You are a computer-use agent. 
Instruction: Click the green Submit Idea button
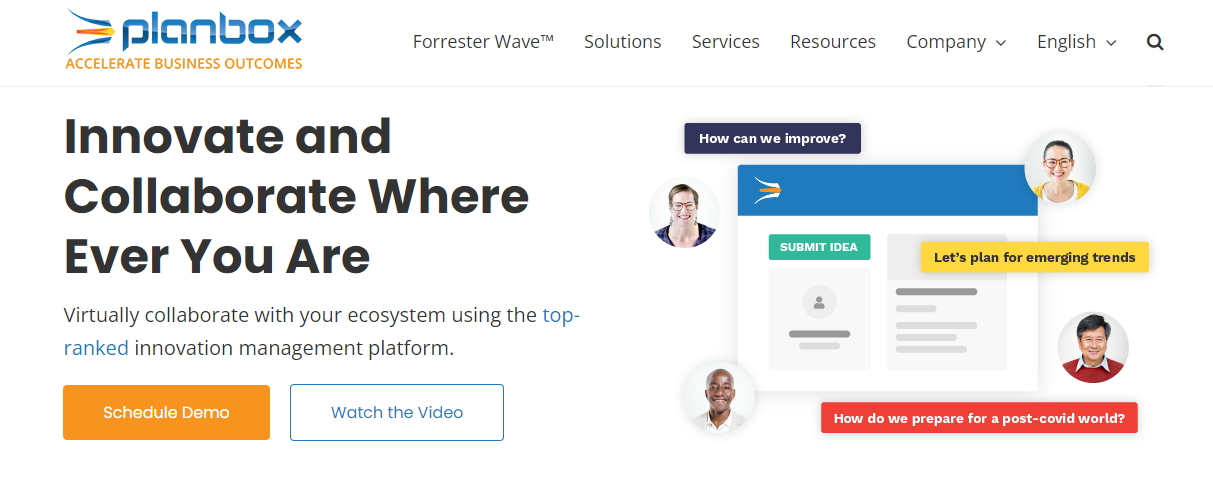[819, 247]
